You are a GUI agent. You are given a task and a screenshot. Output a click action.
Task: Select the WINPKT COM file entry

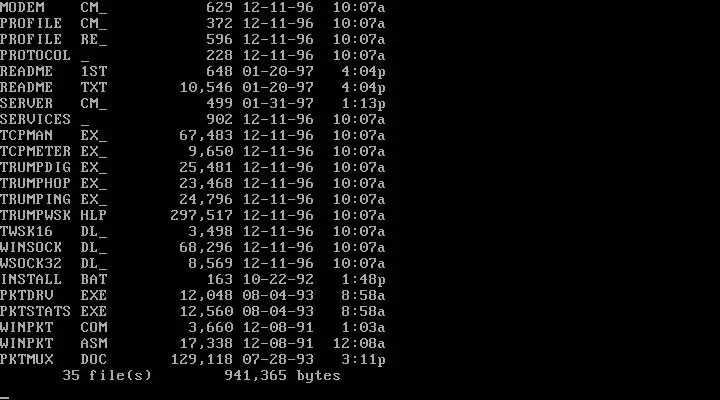point(192,327)
